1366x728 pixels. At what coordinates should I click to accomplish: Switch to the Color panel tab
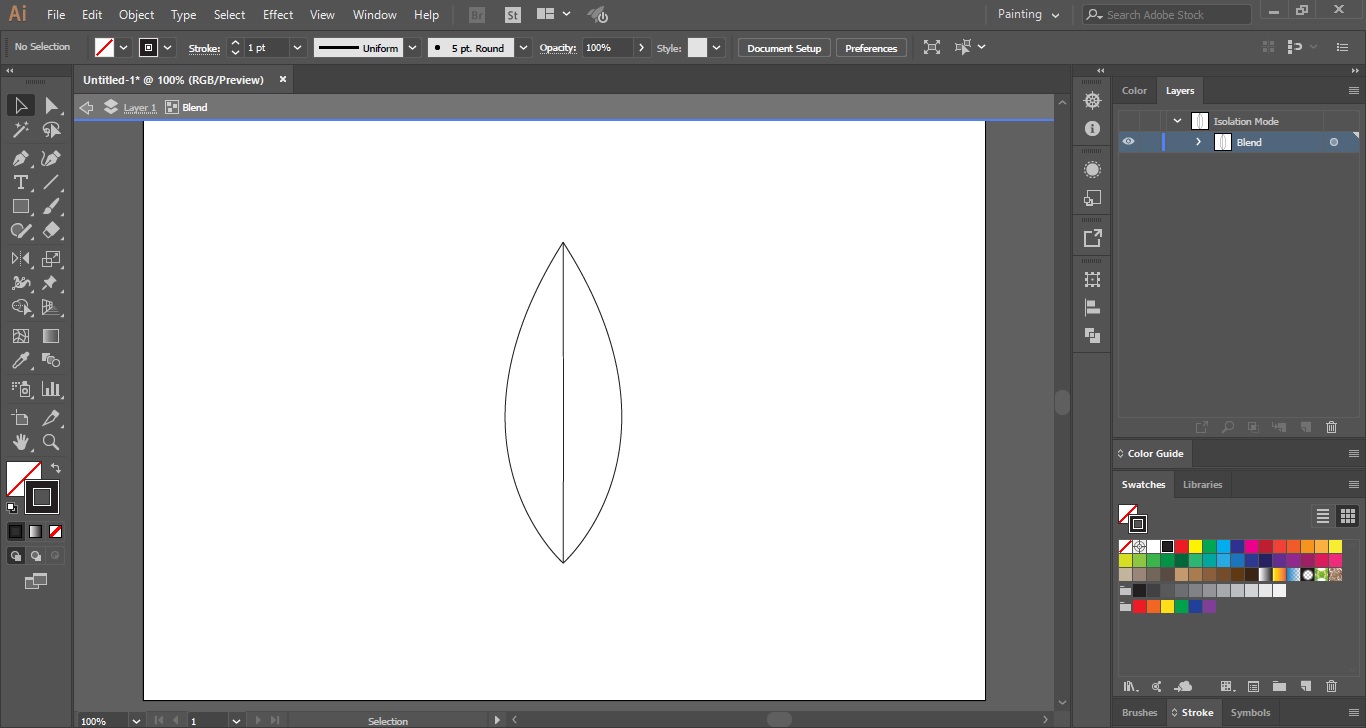[x=1134, y=90]
